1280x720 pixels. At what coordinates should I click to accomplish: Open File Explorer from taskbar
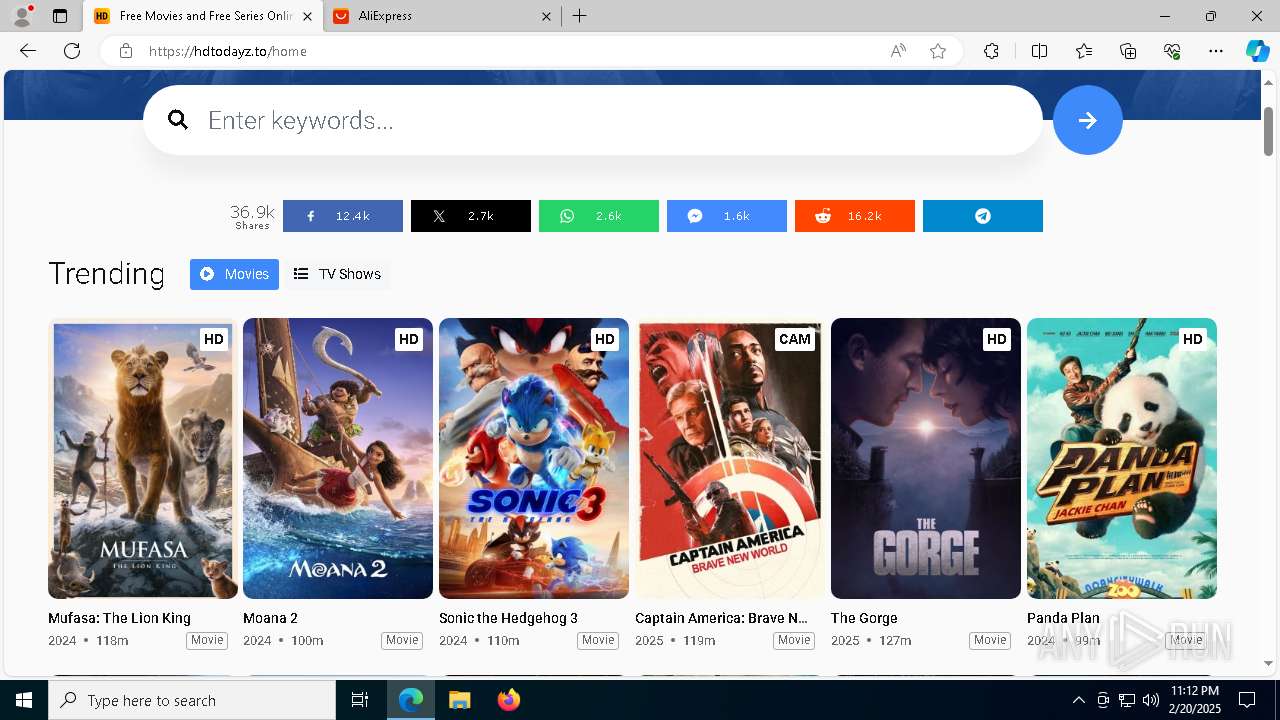[x=459, y=700]
